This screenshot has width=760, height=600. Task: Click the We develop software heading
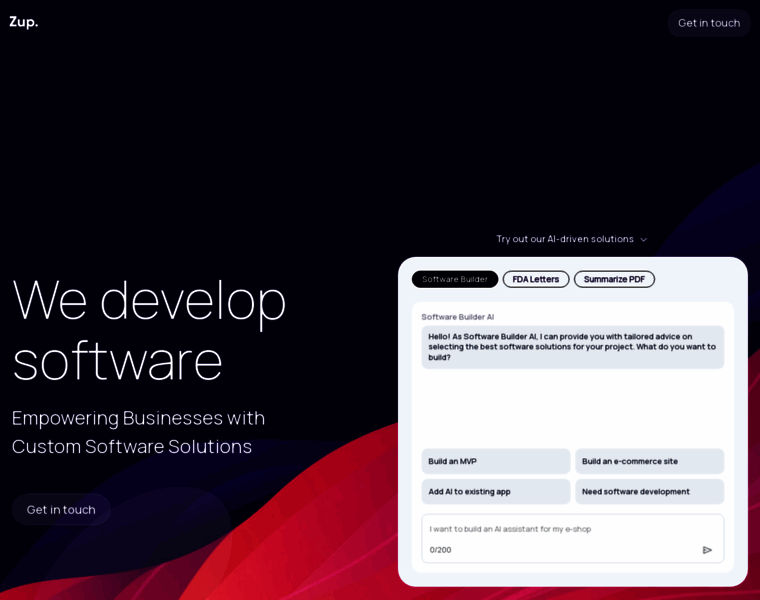tap(149, 329)
